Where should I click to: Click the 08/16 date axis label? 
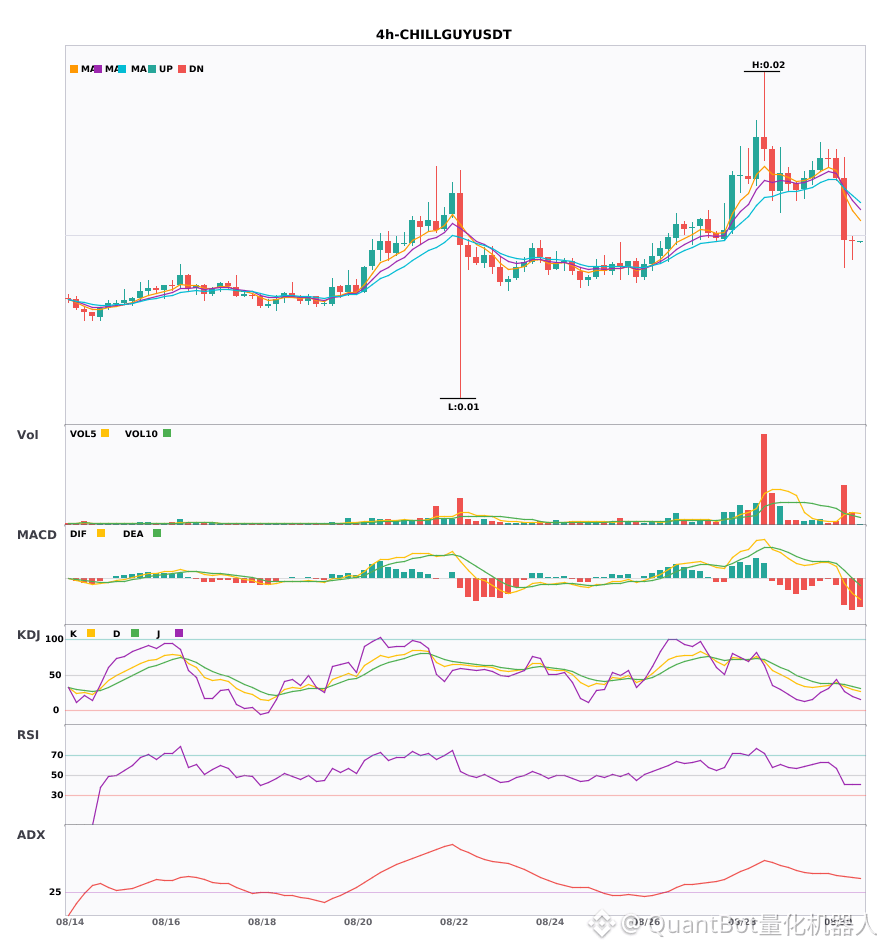click(x=166, y=922)
